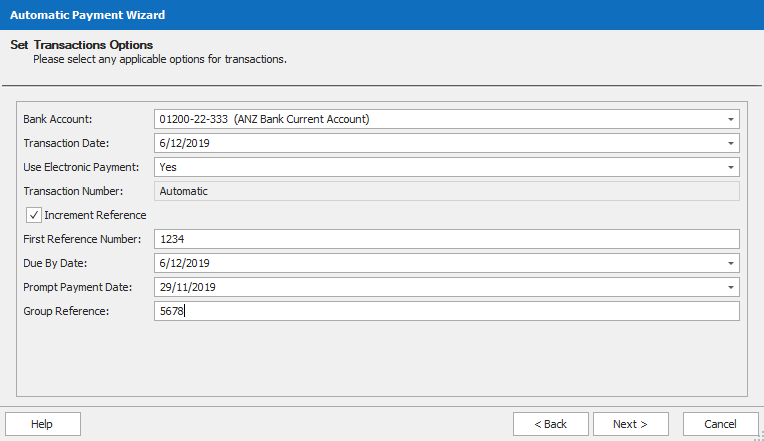Proceed with the Next button
Image resolution: width=764 pixels, height=441 pixels.
[630, 424]
